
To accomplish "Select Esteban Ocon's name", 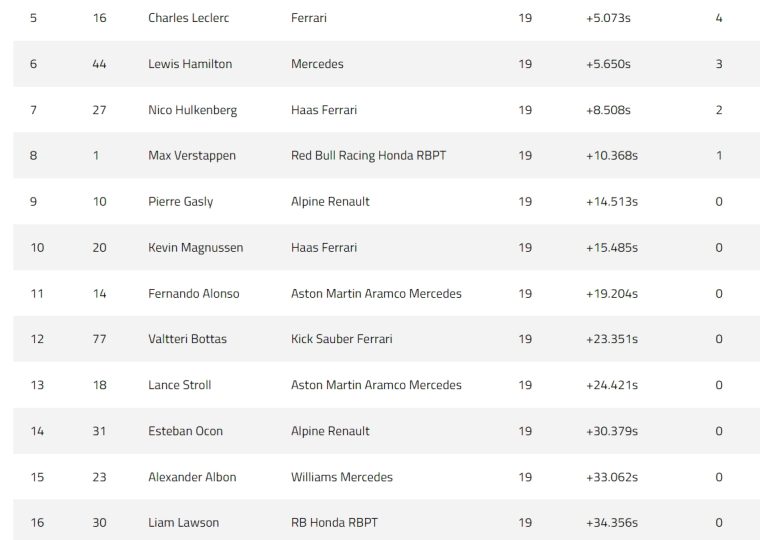I will click(185, 431).
